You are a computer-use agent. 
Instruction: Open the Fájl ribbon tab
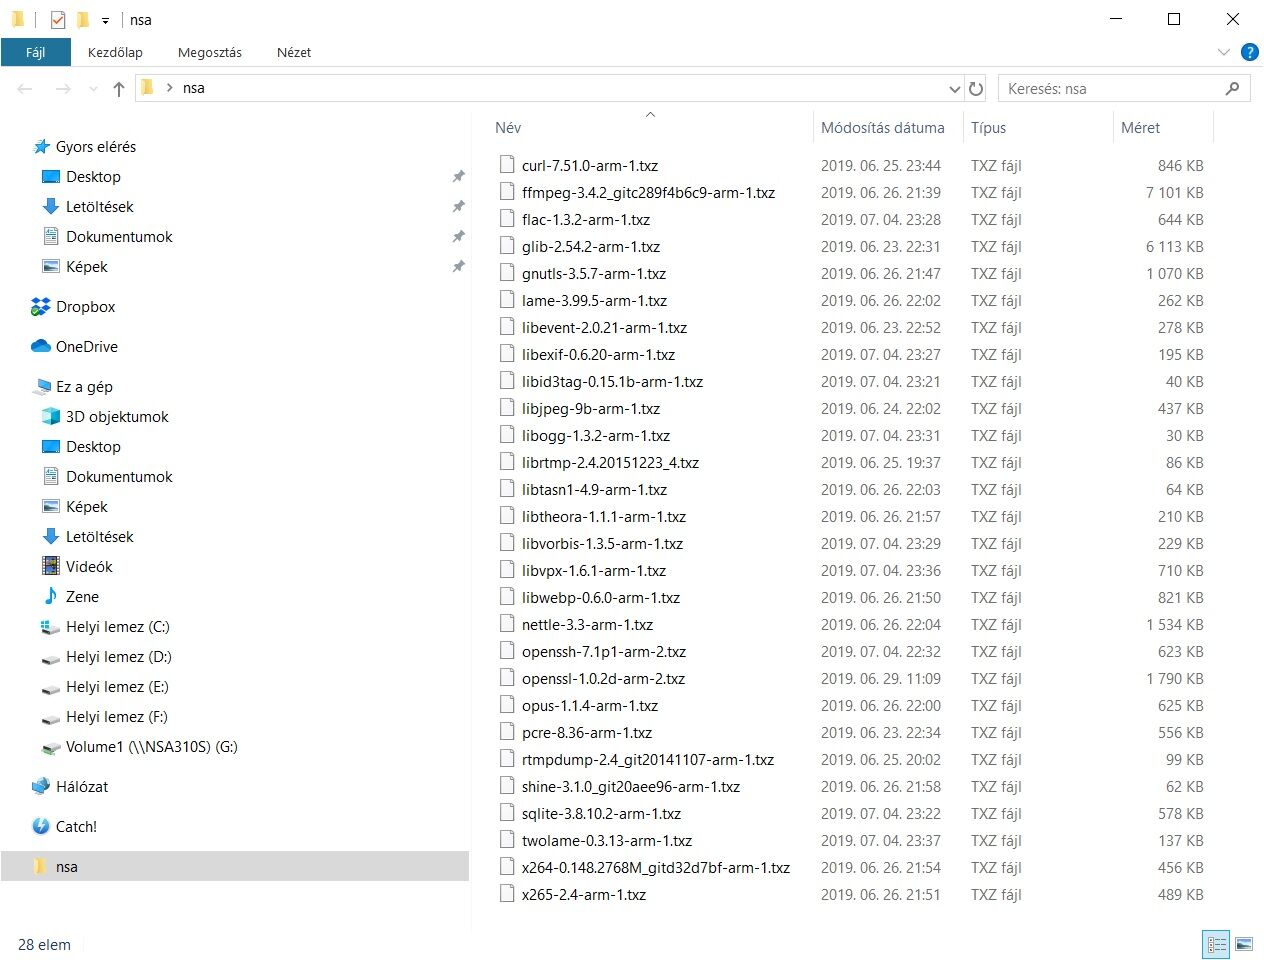[36, 52]
